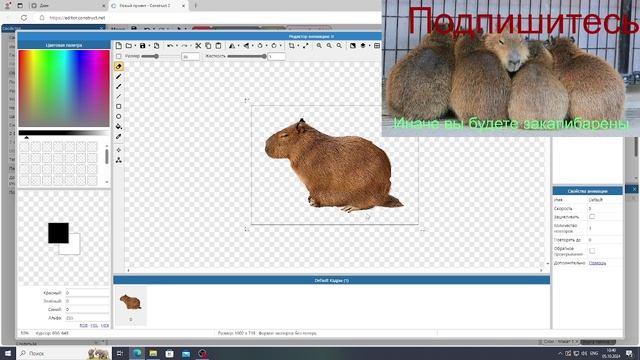This screenshot has height=360, width=640.
Task: Select the Brush tool
Action: point(118,87)
